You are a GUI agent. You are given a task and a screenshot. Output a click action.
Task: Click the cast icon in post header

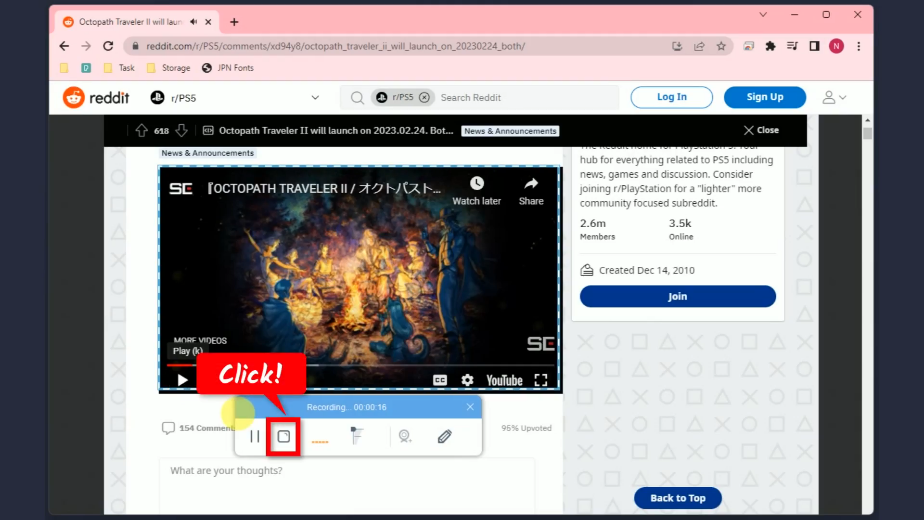[208, 130]
